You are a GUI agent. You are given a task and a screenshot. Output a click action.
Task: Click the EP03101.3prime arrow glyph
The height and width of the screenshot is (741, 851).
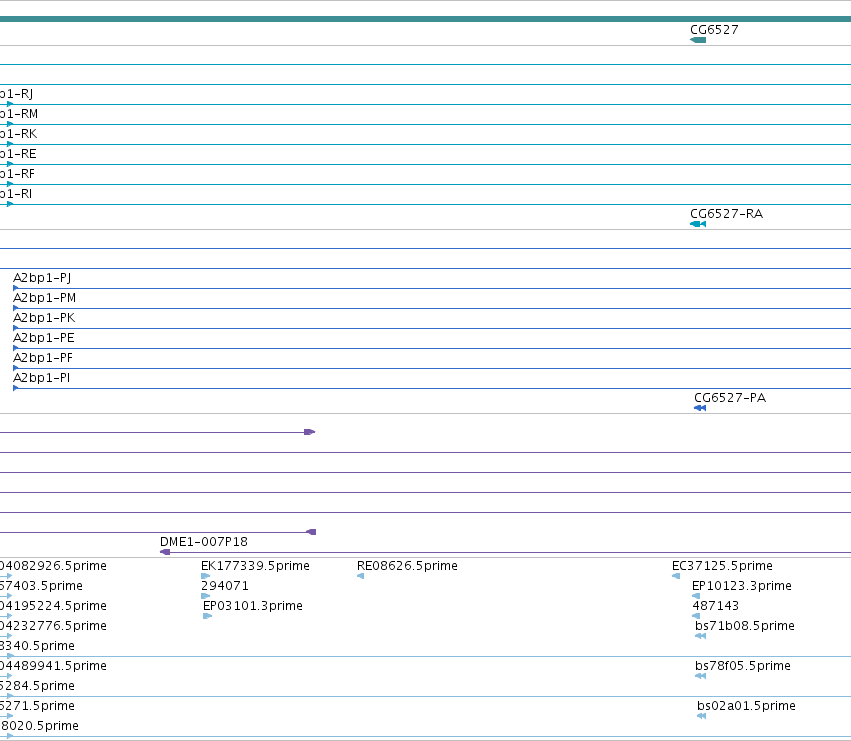(207, 616)
